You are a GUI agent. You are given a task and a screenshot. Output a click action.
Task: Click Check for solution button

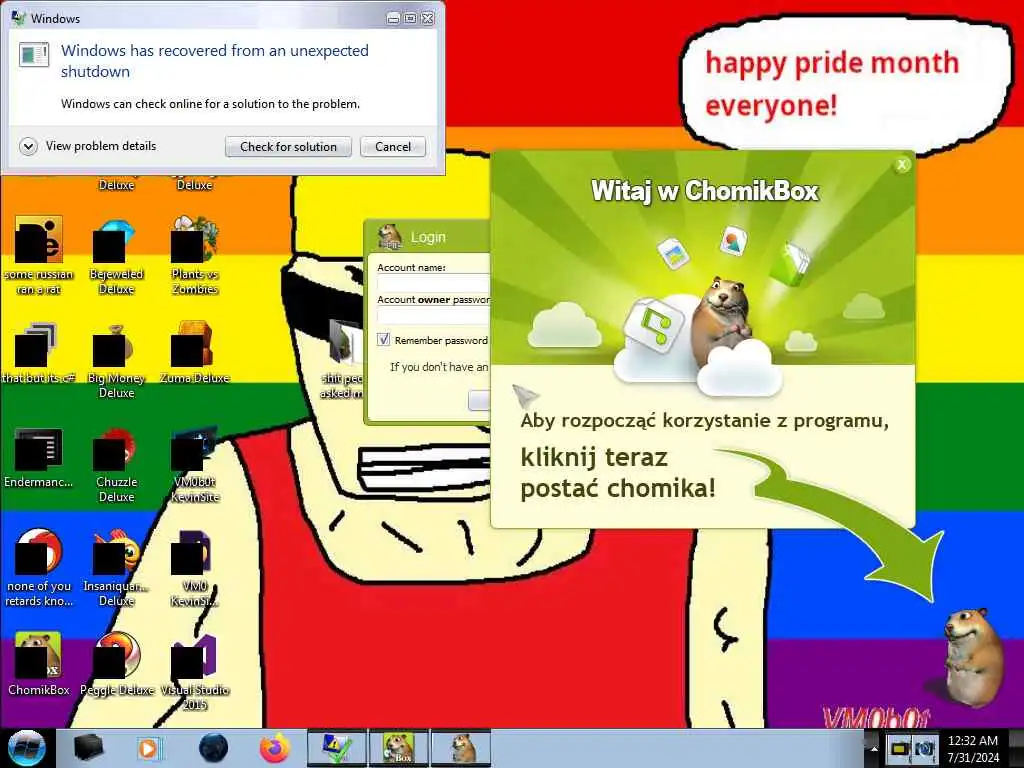click(288, 147)
